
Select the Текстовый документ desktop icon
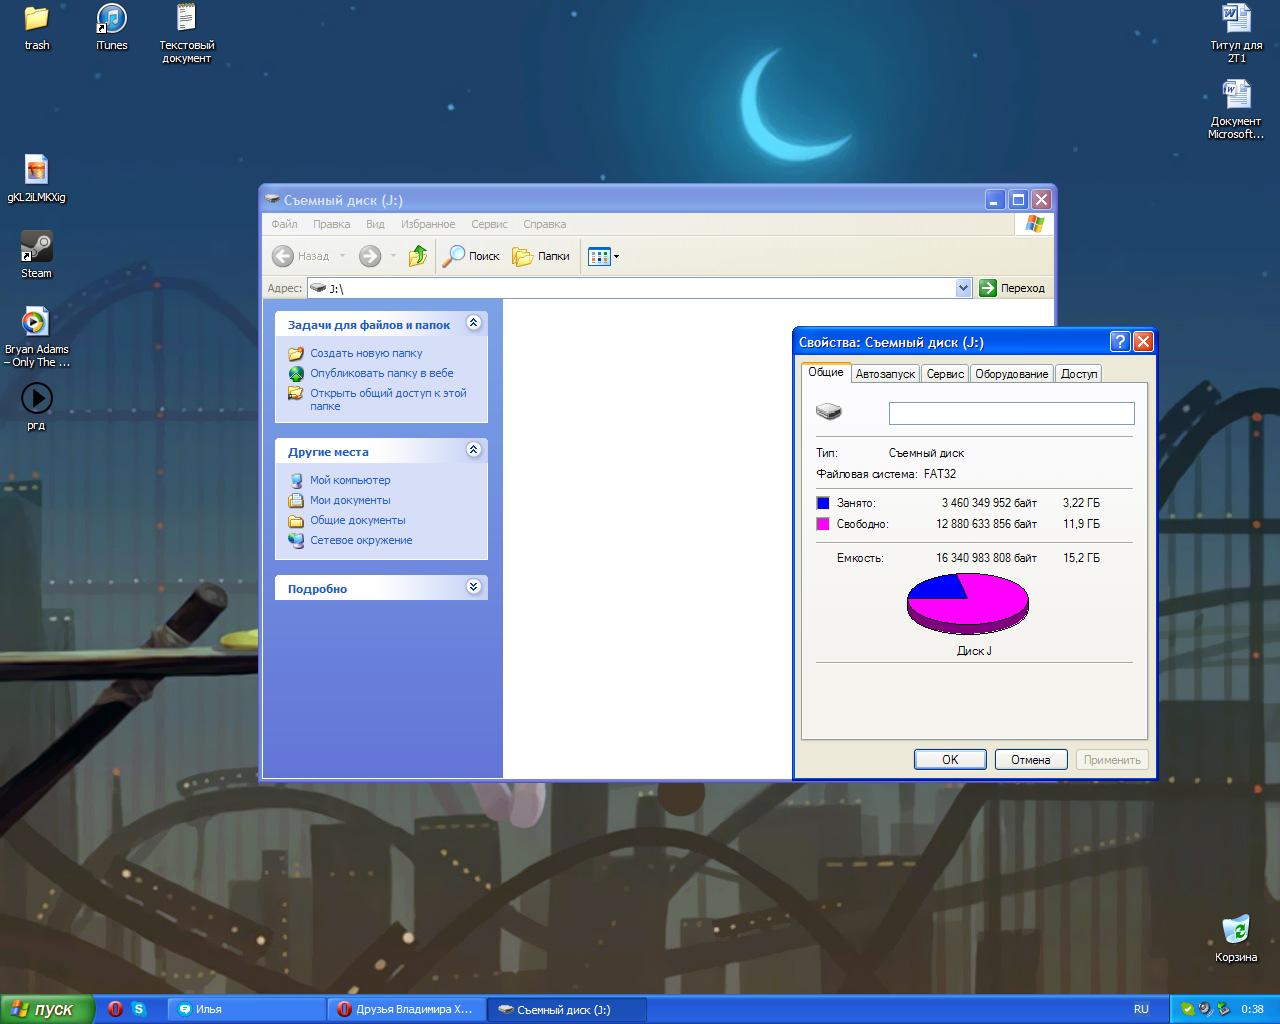[186, 33]
